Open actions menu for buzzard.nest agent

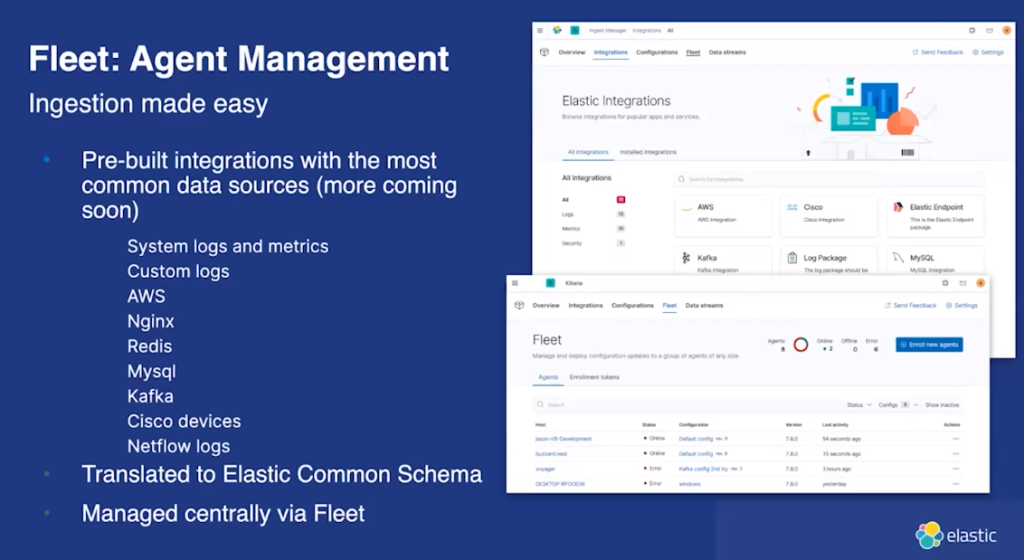coord(955,454)
